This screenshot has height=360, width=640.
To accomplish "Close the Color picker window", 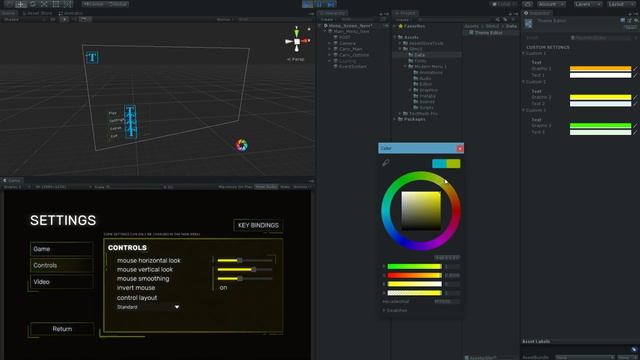I will [460, 149].
